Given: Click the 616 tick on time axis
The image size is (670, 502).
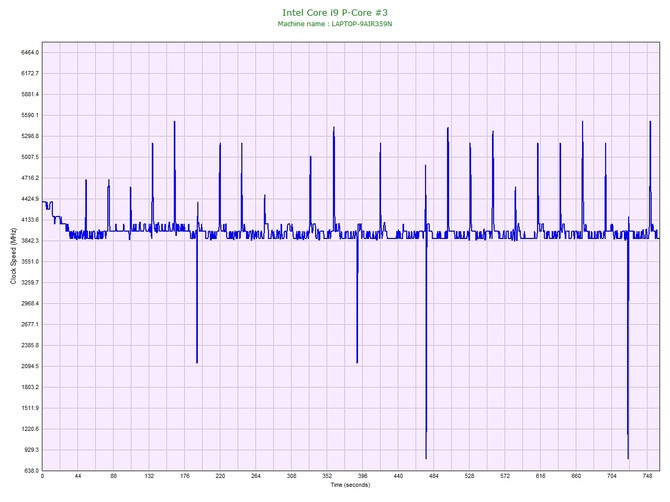Looking at the screenshot, I should tap(541, 476).
